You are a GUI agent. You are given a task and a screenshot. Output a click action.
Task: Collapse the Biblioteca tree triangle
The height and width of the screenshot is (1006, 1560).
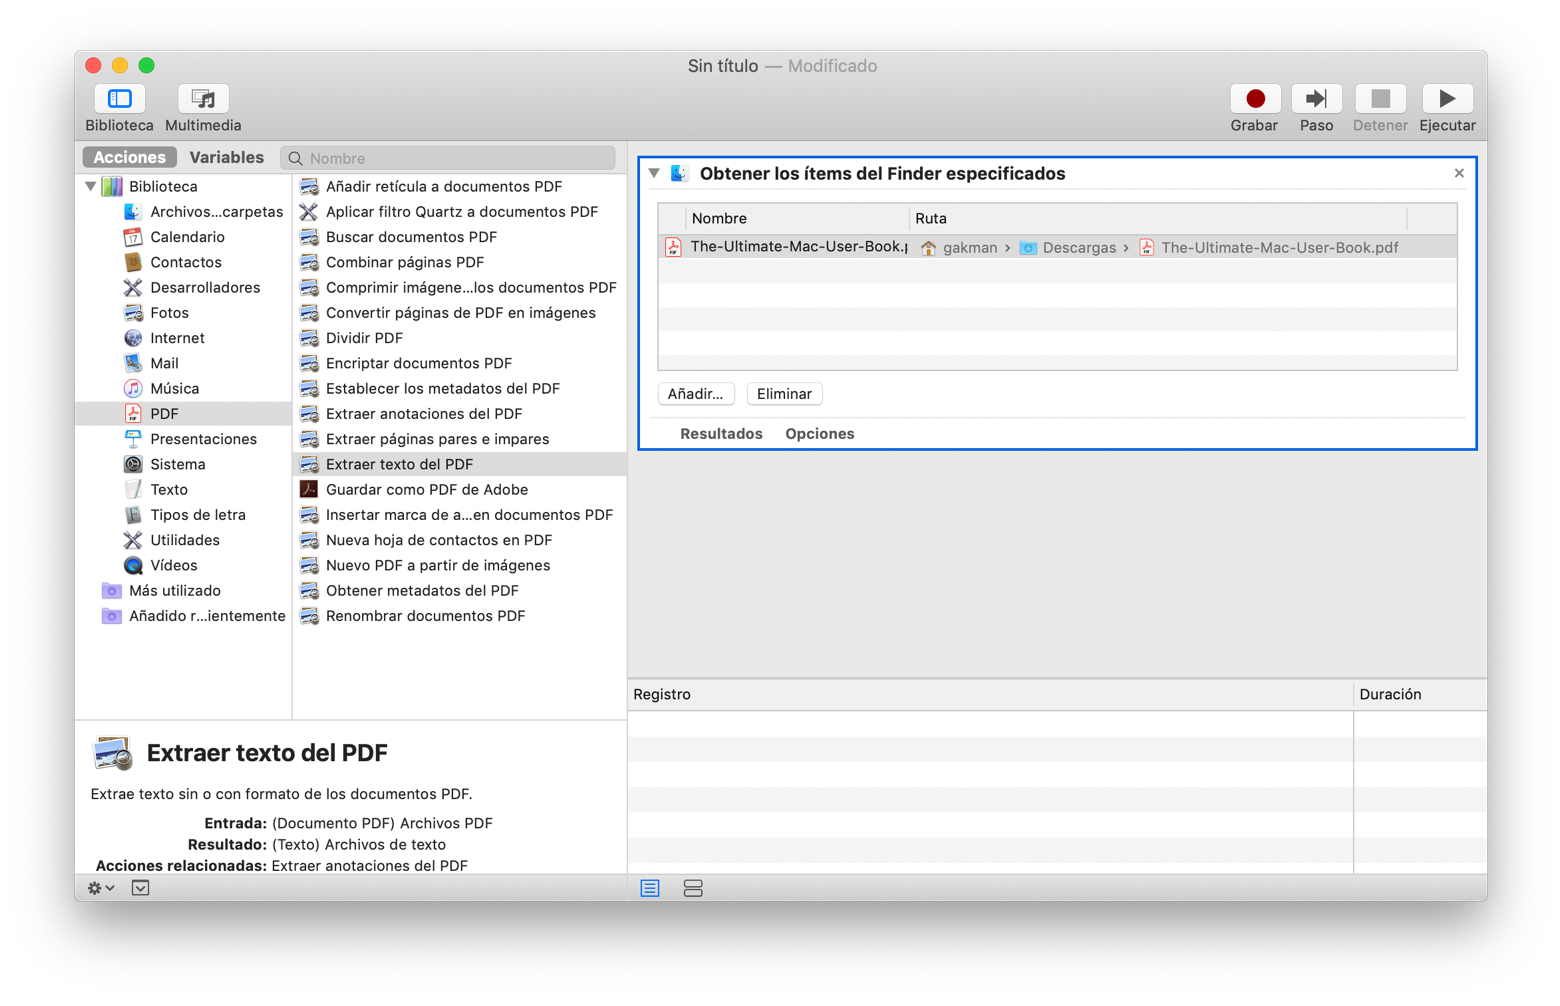coord(91,187)
